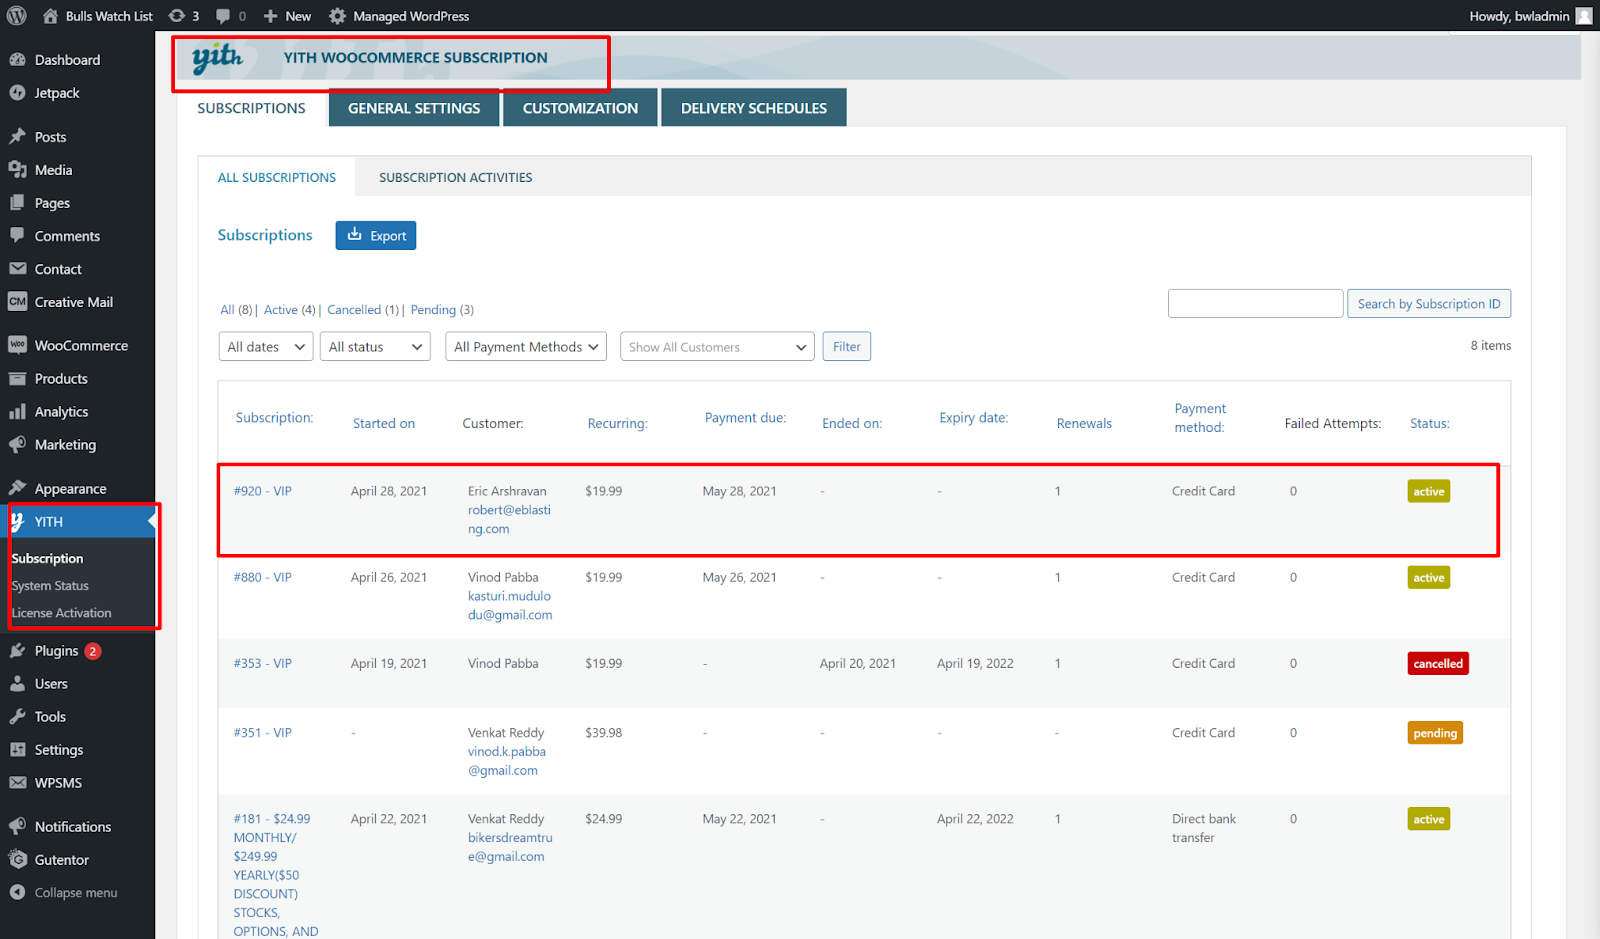Click the Notifications bell icon

(17, 827)
